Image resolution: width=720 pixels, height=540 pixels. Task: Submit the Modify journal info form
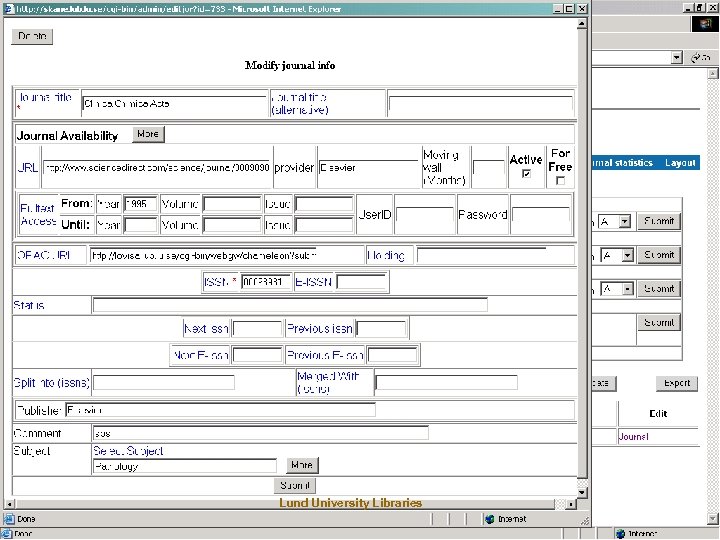coord(295,485)
